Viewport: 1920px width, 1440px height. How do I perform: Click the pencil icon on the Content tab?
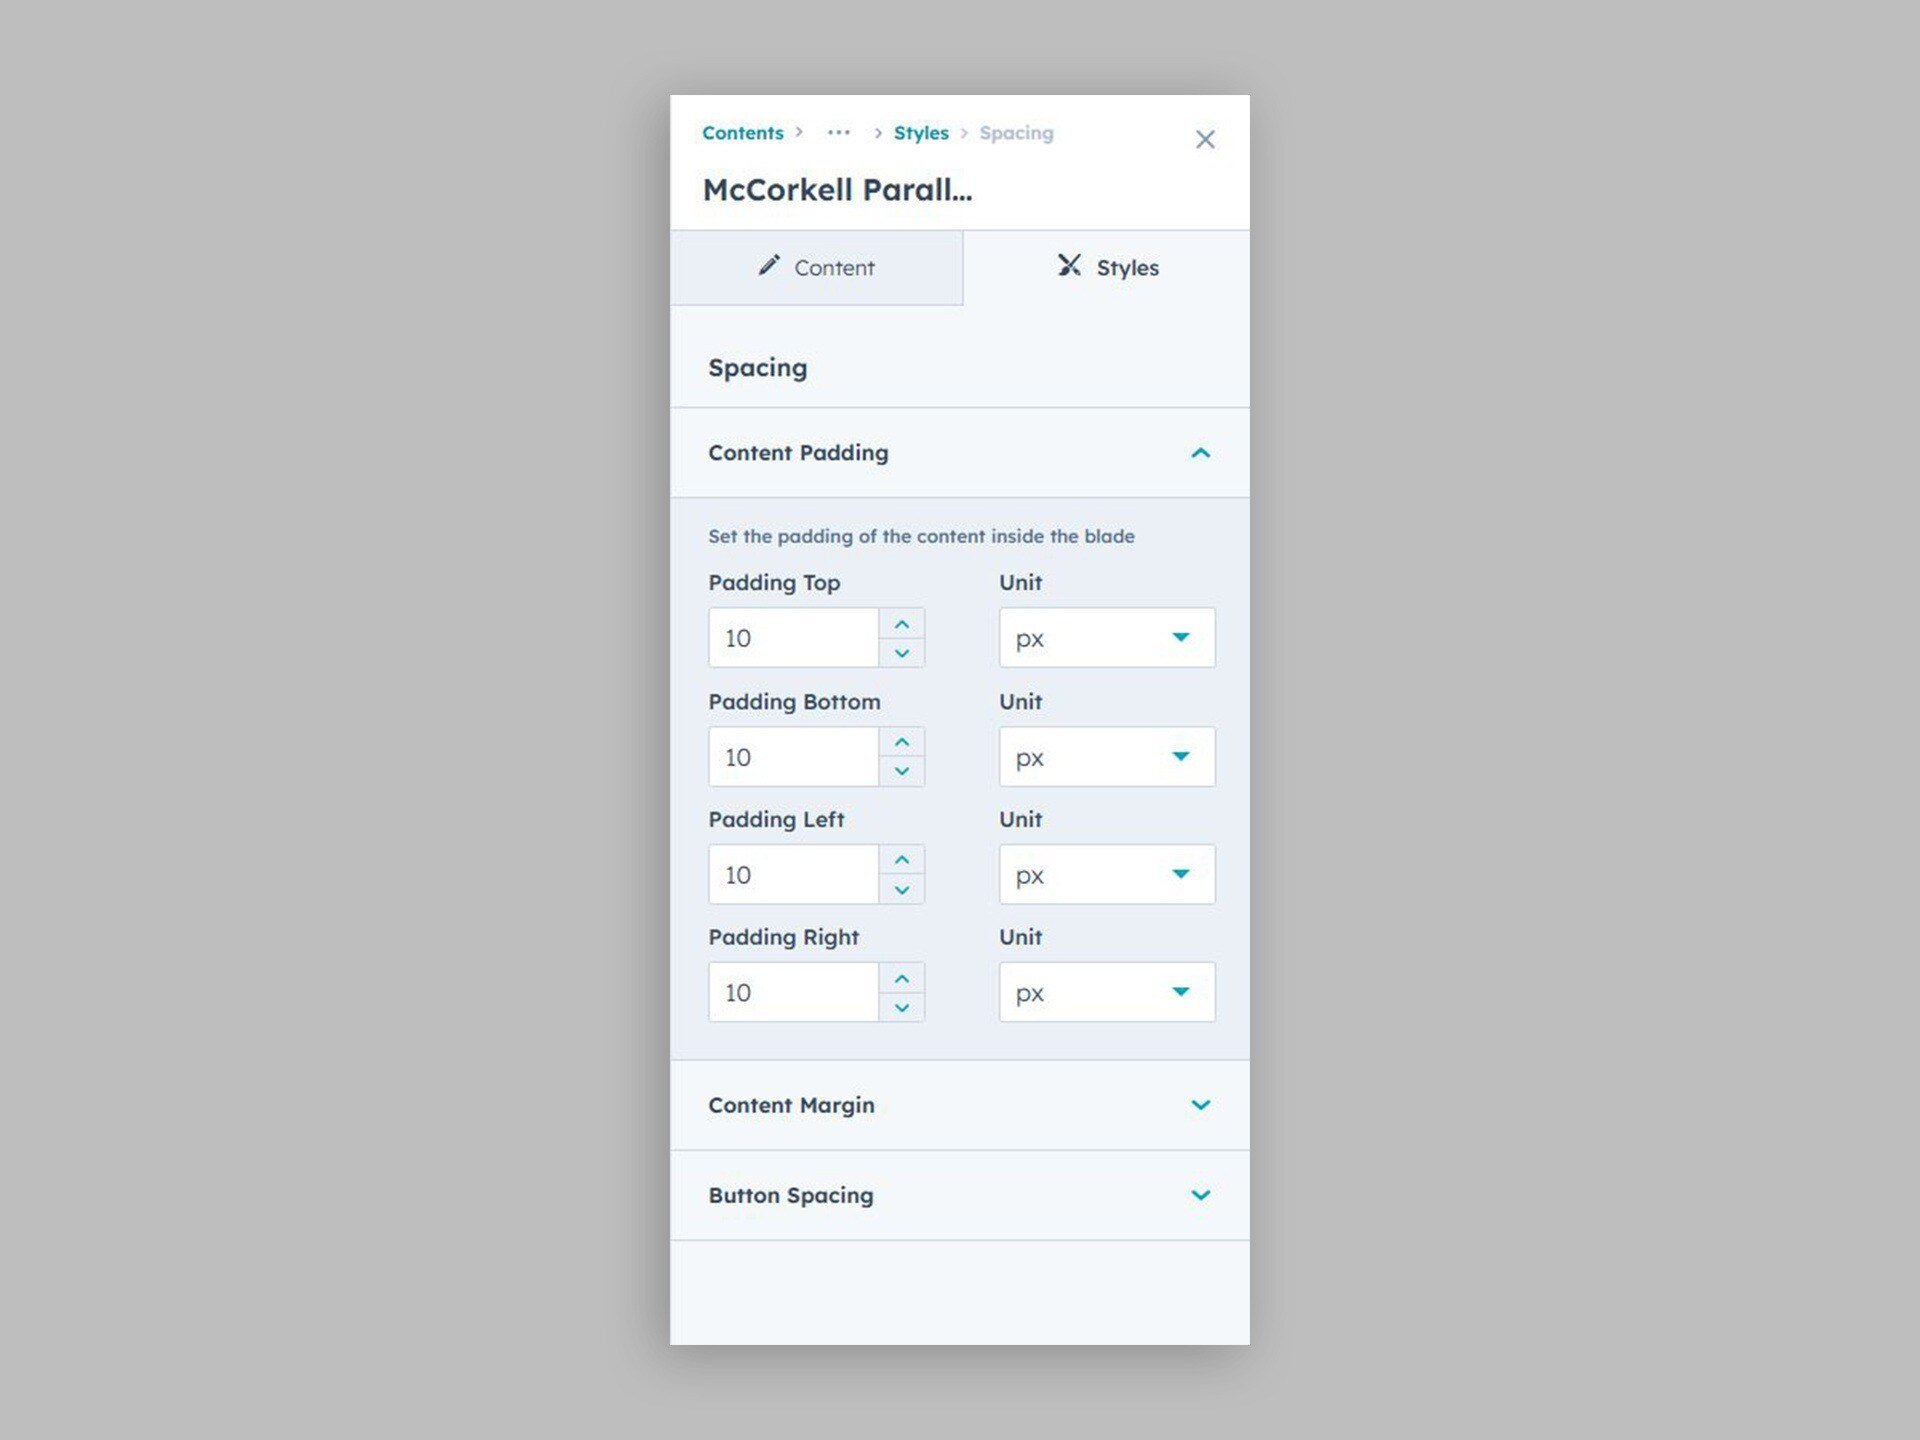pos(768,267)
